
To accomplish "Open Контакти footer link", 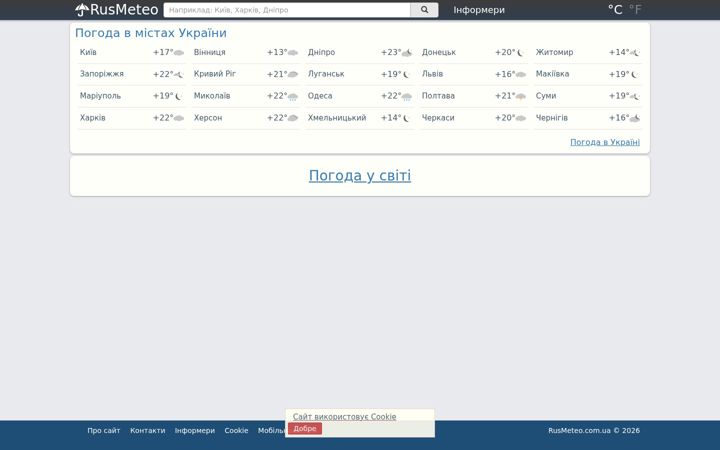I will pyautogui.click(x=147, y=431).
